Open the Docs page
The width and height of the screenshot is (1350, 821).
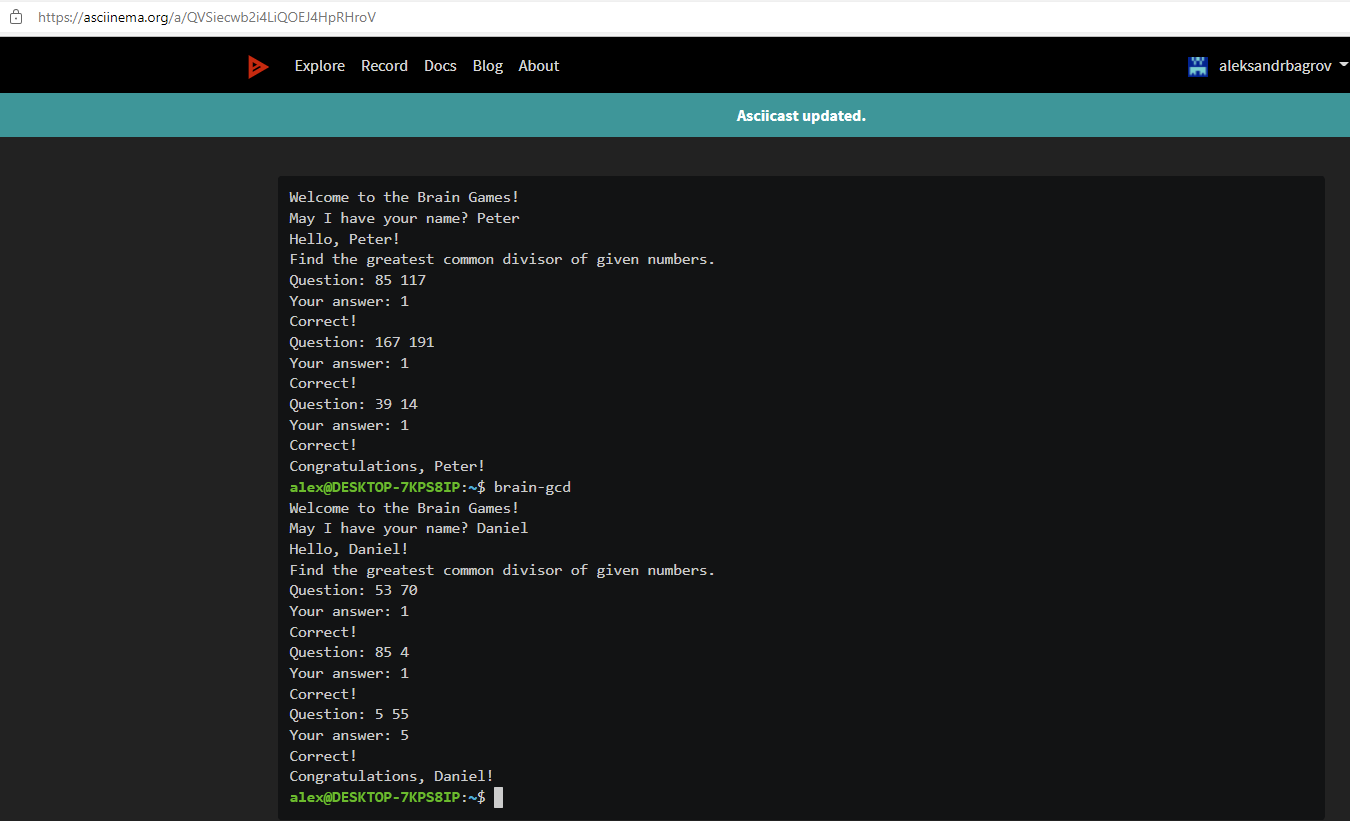(x=440, y=65)
